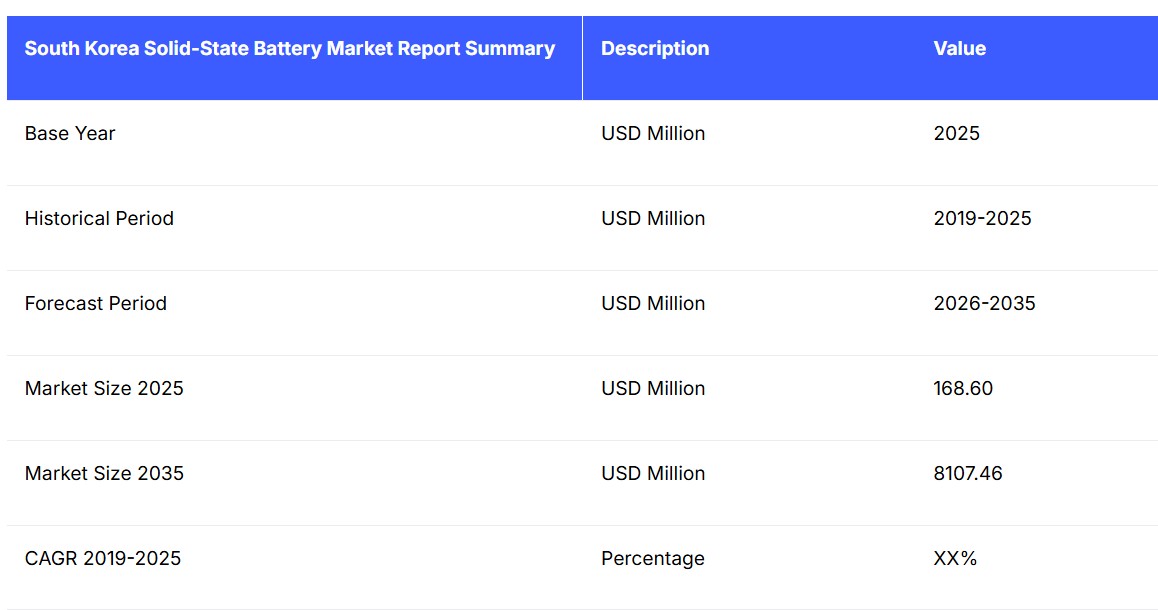Click the Market Size 2025 label
Viewport: 1158px width, 610px height.
click(104, 389)
